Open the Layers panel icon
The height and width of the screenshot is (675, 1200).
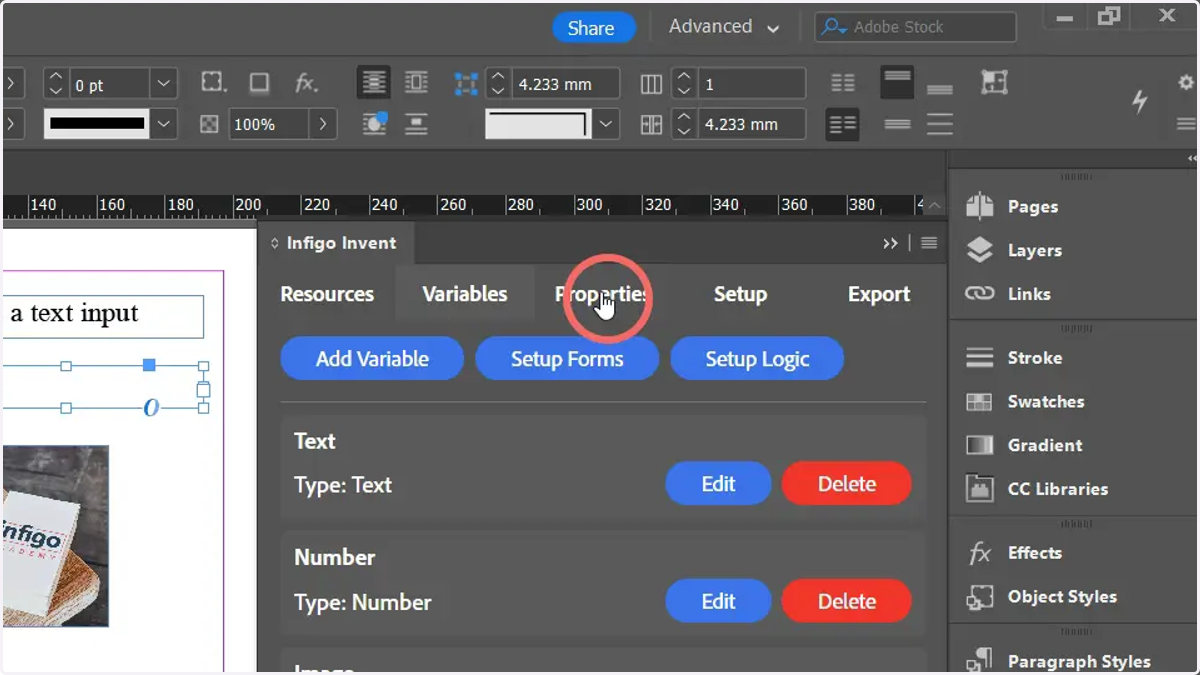(980, 250)
